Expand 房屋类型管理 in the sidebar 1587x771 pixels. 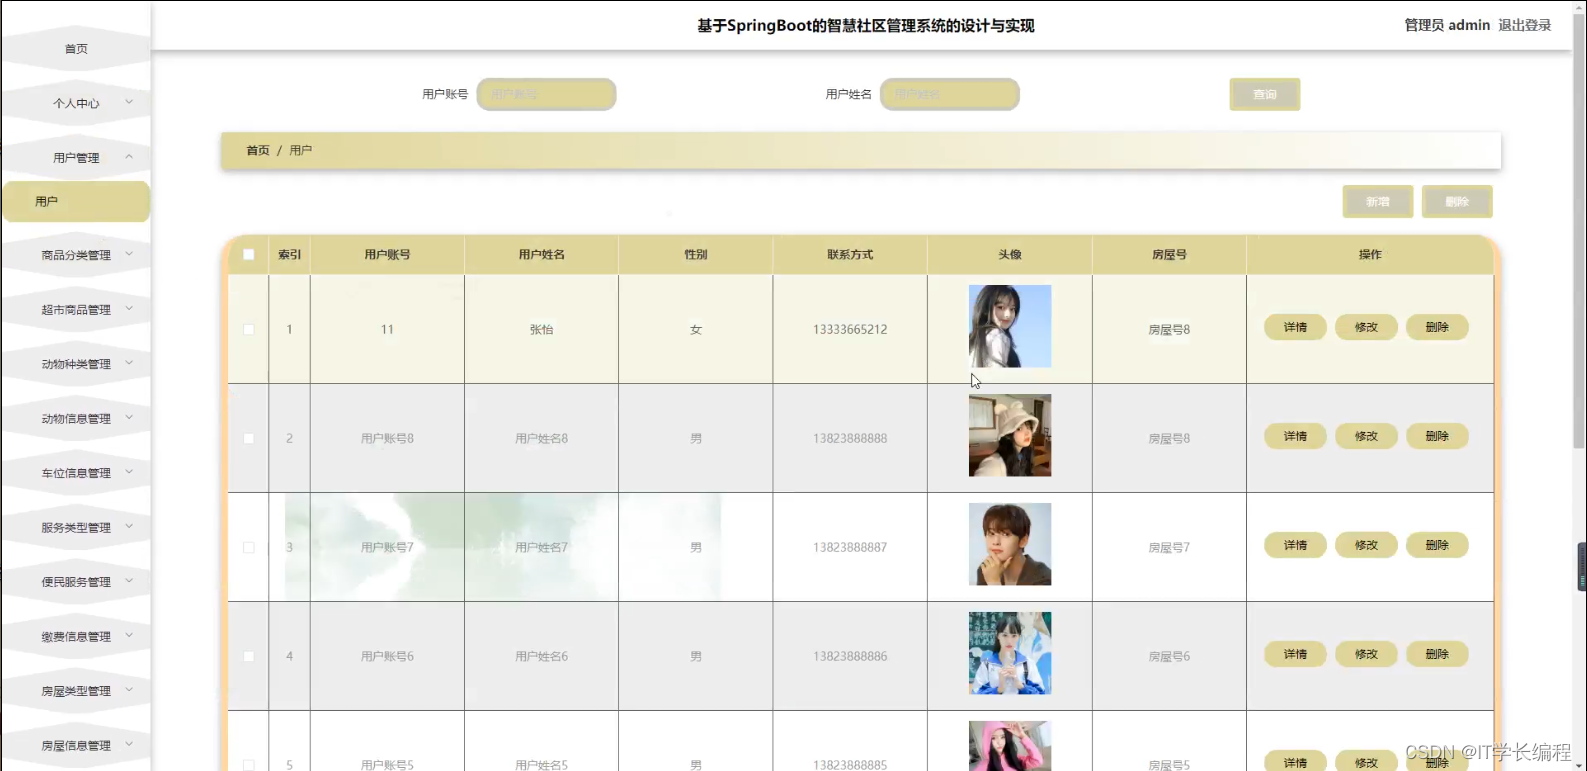tap(76, 691)
